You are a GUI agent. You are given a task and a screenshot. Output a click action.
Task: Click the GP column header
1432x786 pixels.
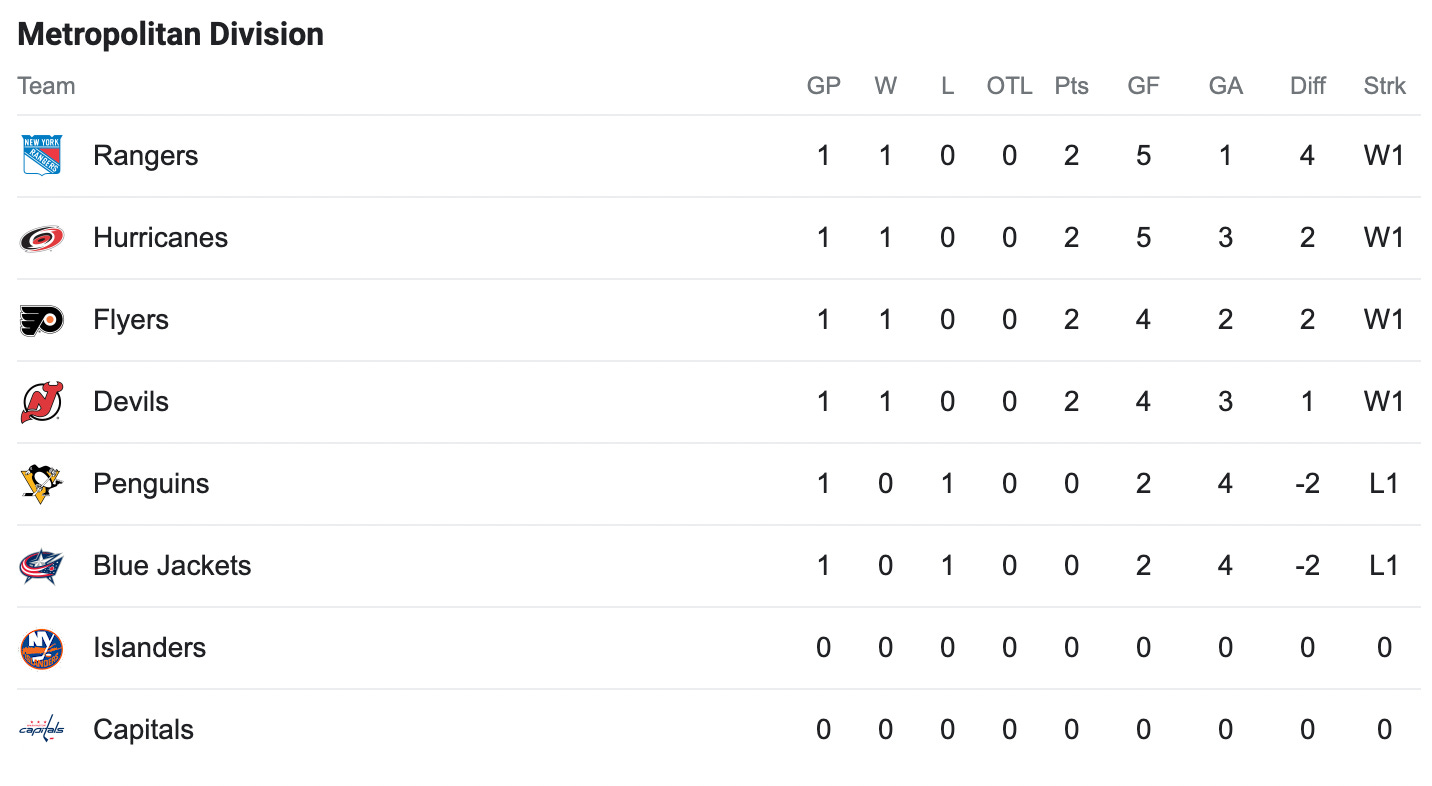tap(824, 86)
